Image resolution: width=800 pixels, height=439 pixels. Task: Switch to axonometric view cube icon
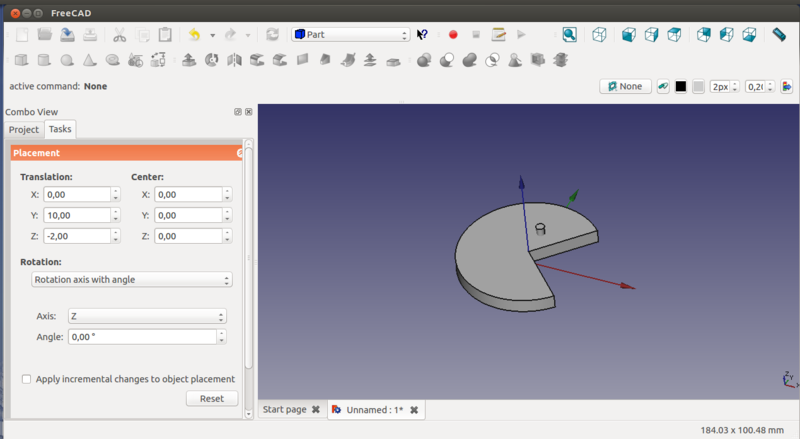tap(599, 34)
